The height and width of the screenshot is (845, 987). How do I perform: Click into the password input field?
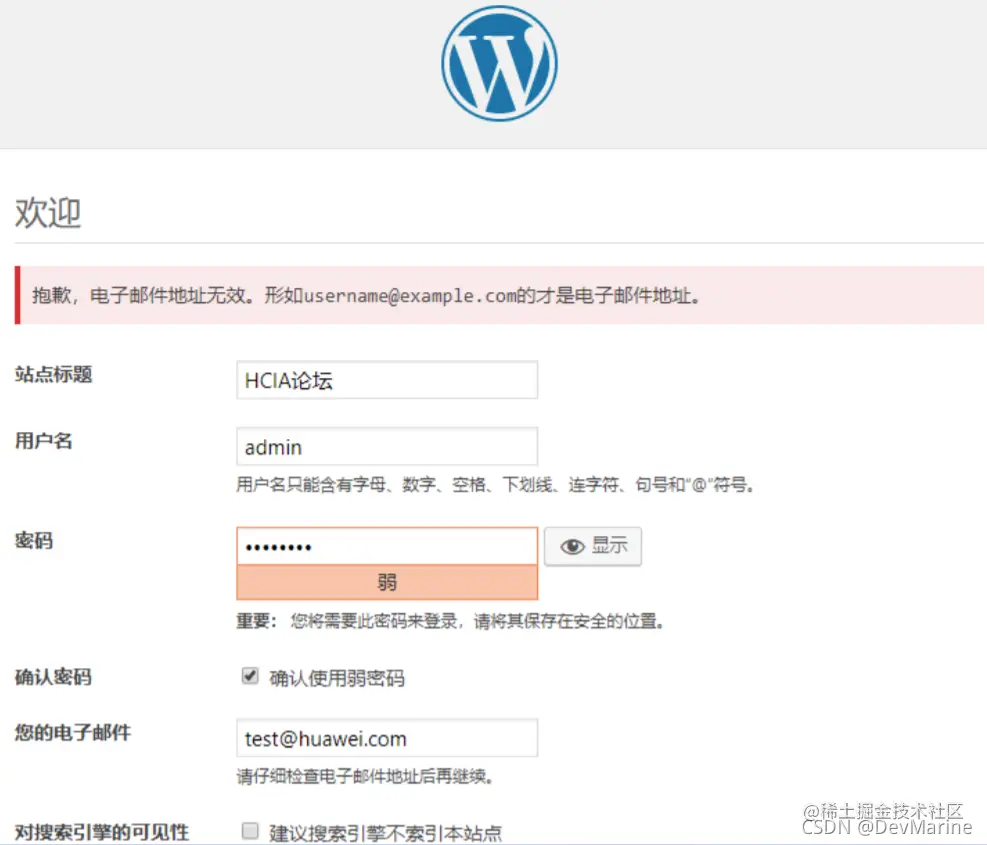tap(387, 546)
